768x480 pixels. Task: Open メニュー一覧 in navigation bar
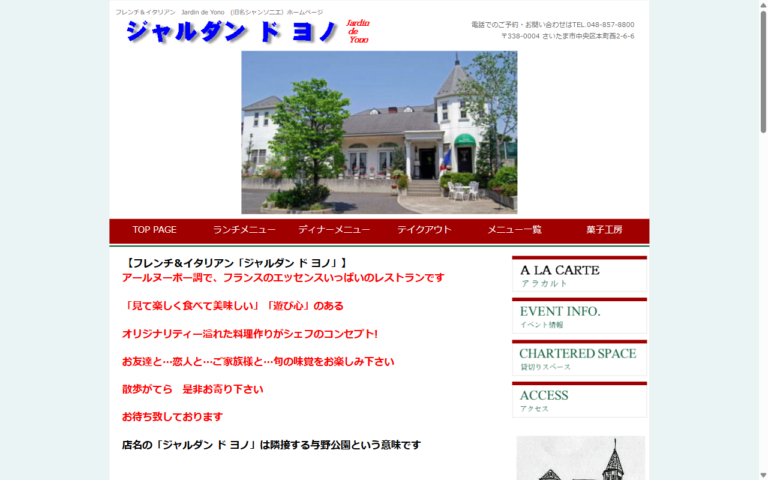point(514,230)
